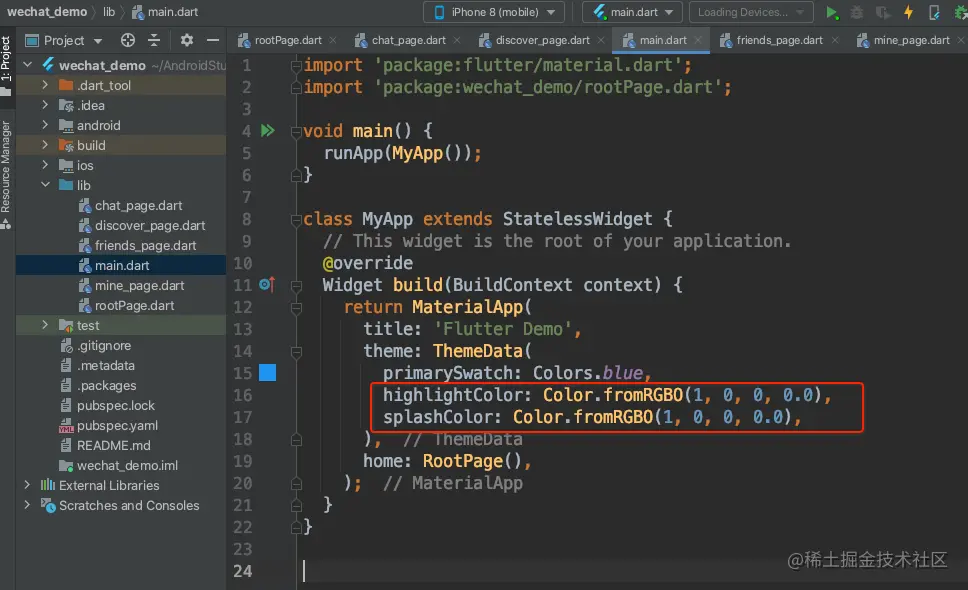Viewport: 968px width, 590px height.
Task: Expand the .dart_tool folder
Action: [x=45, y=85]
